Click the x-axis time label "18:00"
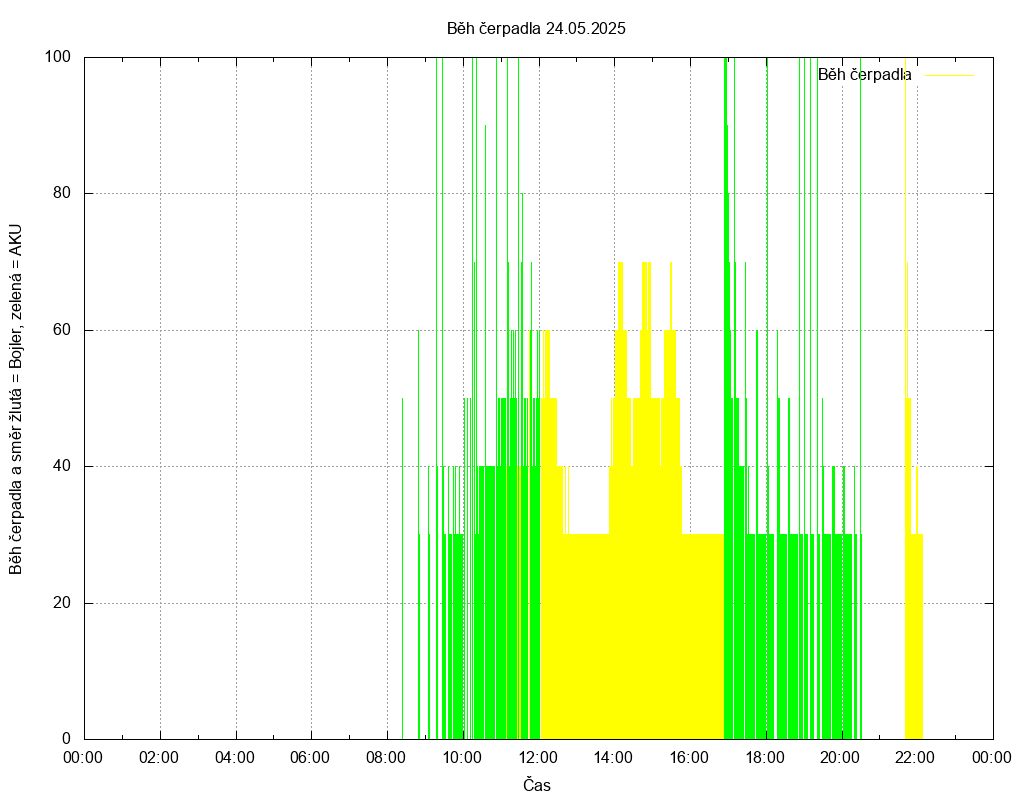This screenshot has width=1024, height=800. [x=765, y=758]
